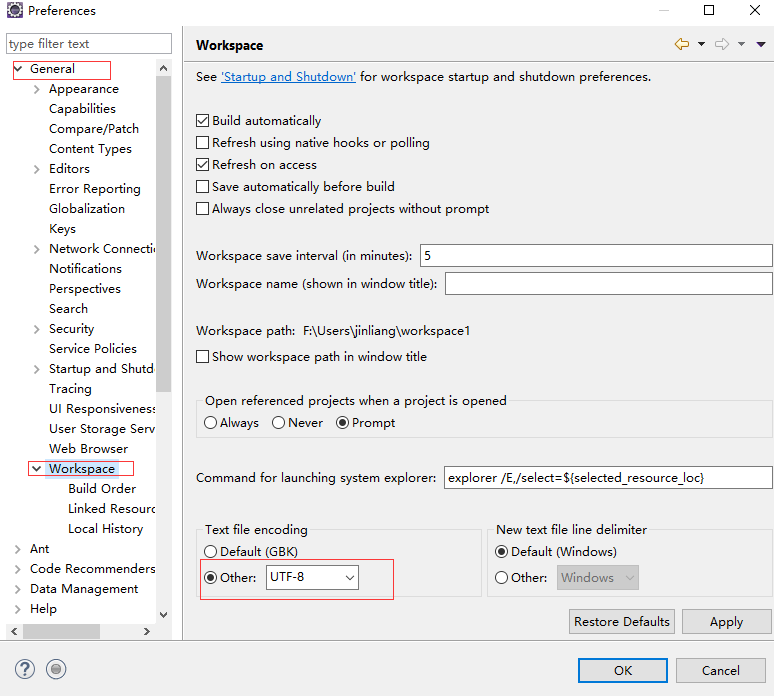Open the Compare/Patch preference page

94,129
